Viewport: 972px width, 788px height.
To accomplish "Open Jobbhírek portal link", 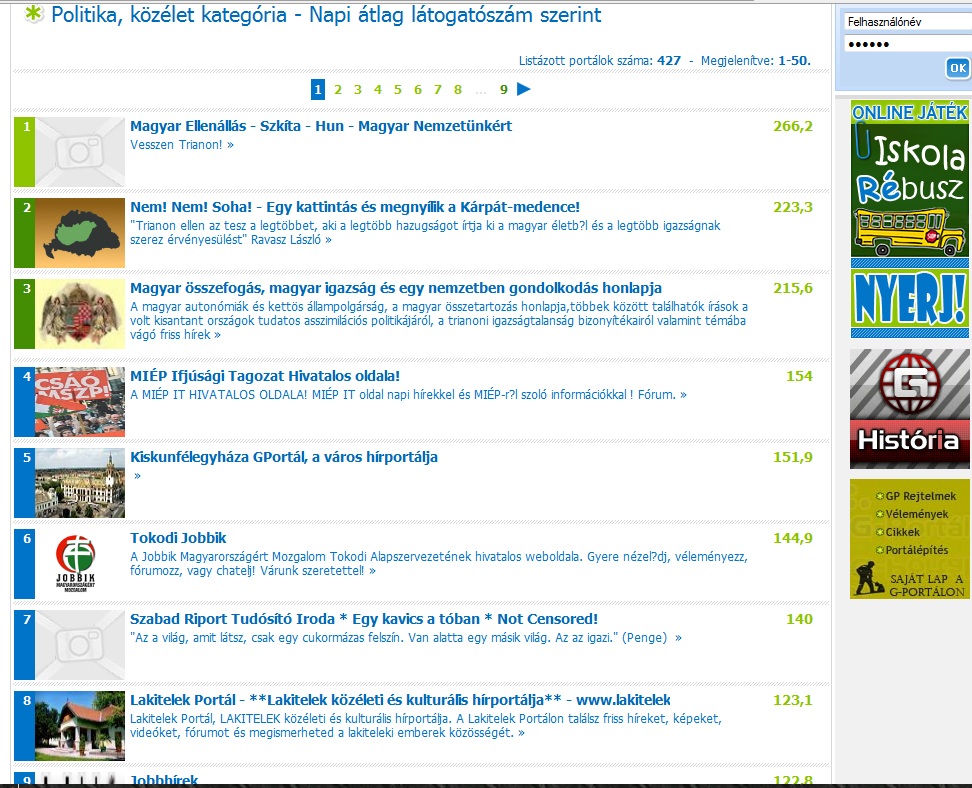I will tap(164, 780).
